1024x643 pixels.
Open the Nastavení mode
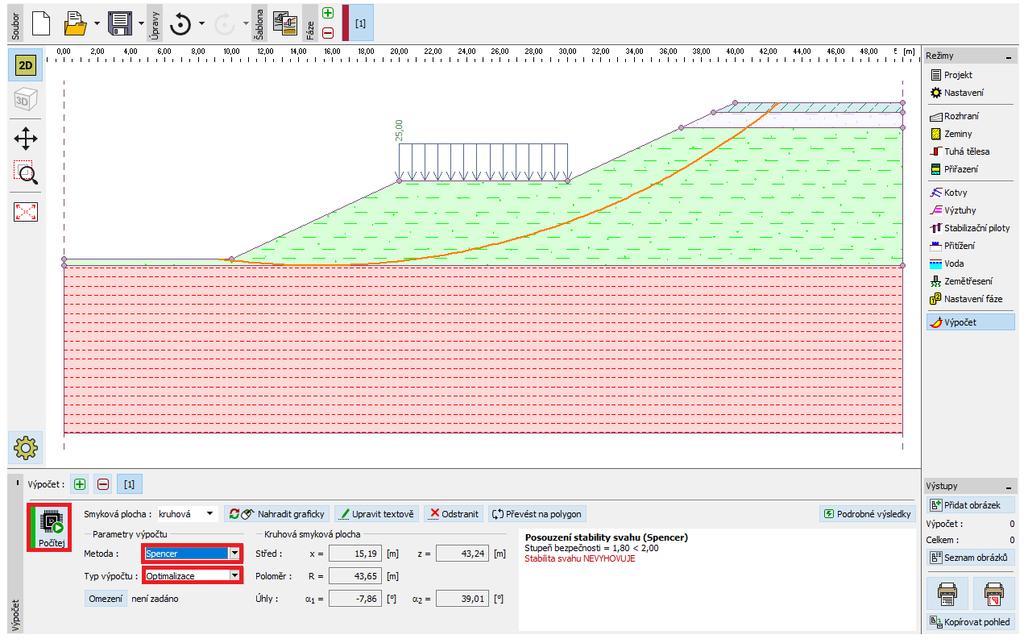970,93
